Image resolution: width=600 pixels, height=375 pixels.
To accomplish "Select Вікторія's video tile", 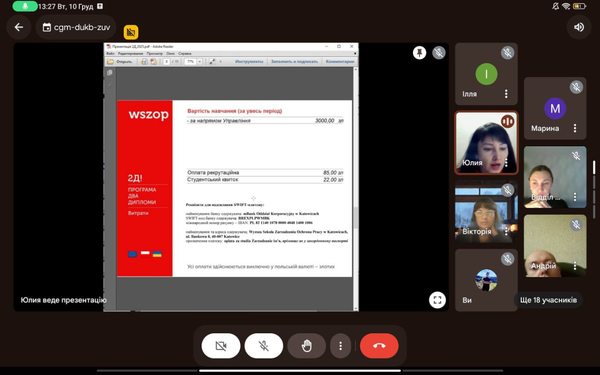I will pos(486,212).
